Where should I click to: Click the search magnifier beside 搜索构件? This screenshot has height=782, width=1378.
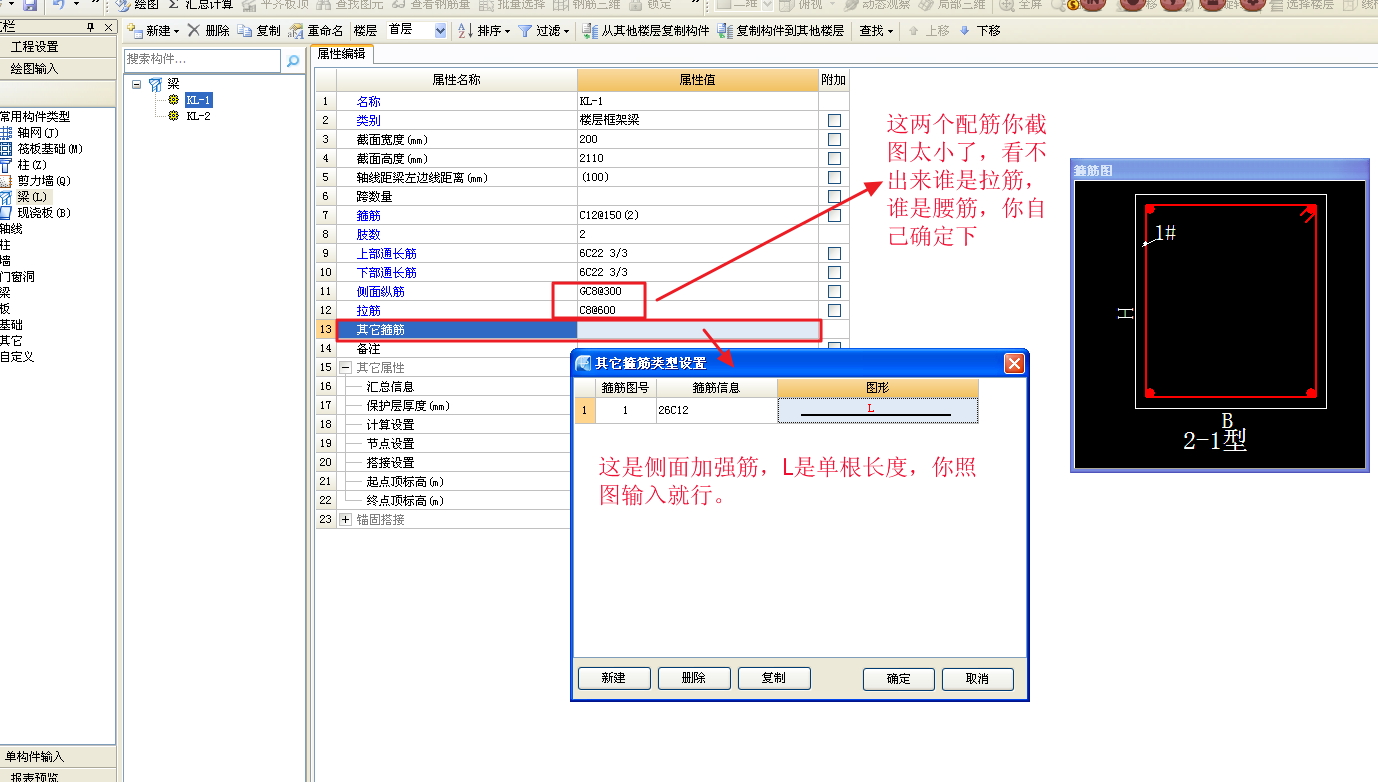293,61
